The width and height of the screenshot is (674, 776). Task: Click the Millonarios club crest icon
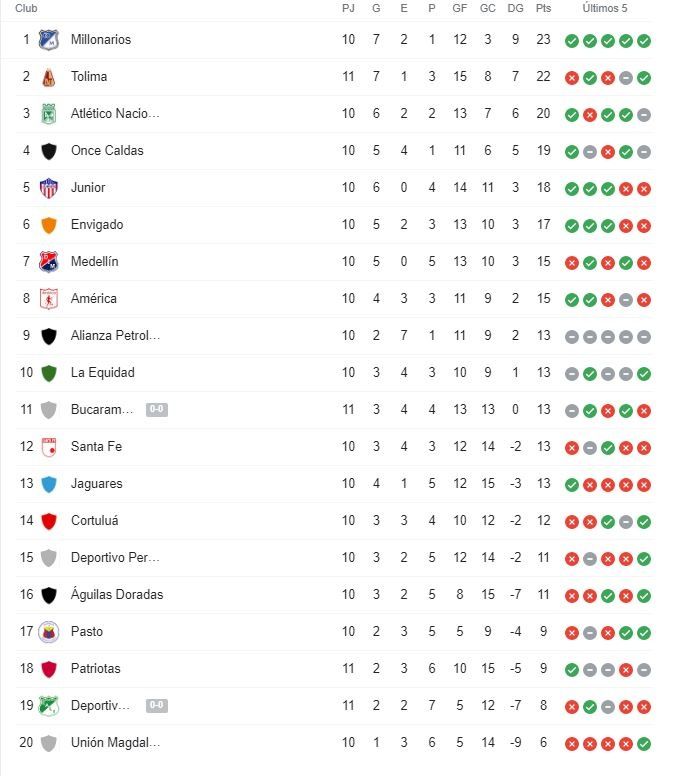[48, 40]
